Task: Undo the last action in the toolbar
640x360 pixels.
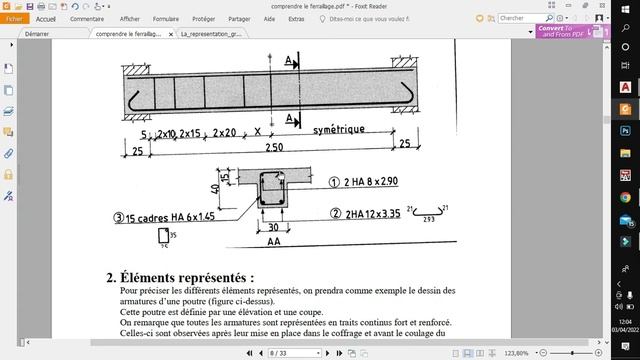Action: (x=75, y=7)
